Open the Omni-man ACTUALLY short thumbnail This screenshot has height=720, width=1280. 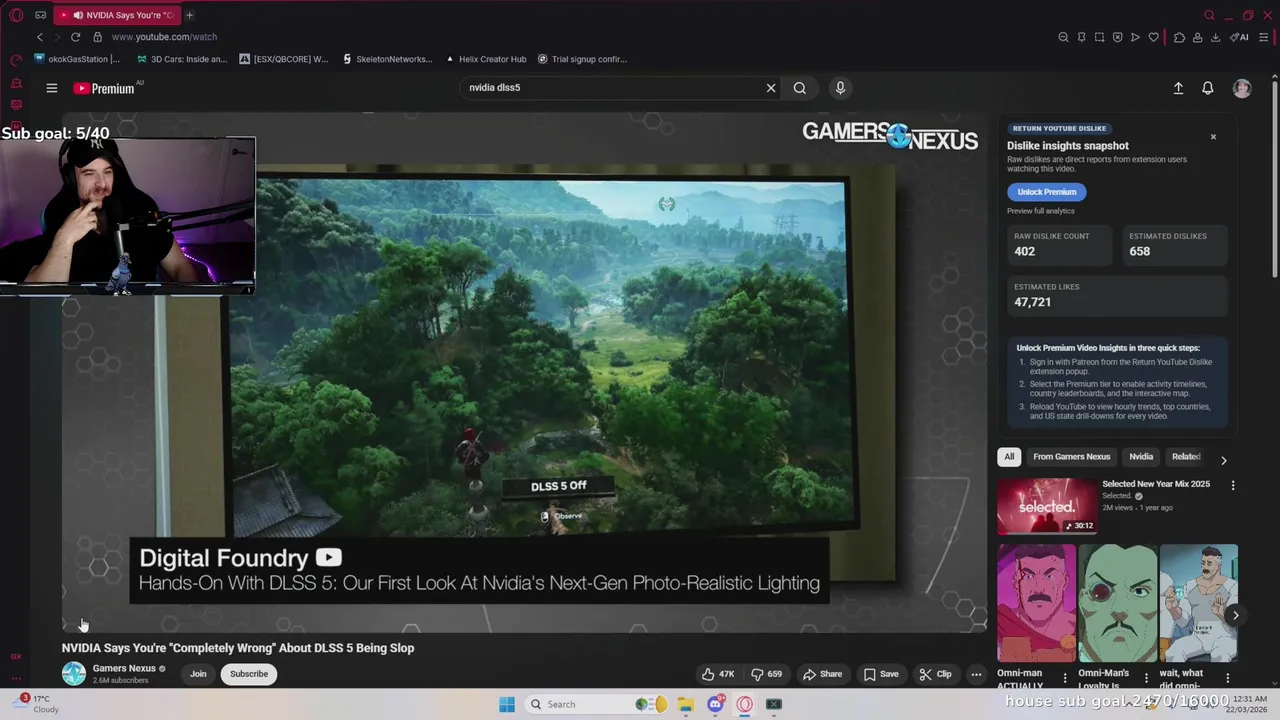[1036, 603]
